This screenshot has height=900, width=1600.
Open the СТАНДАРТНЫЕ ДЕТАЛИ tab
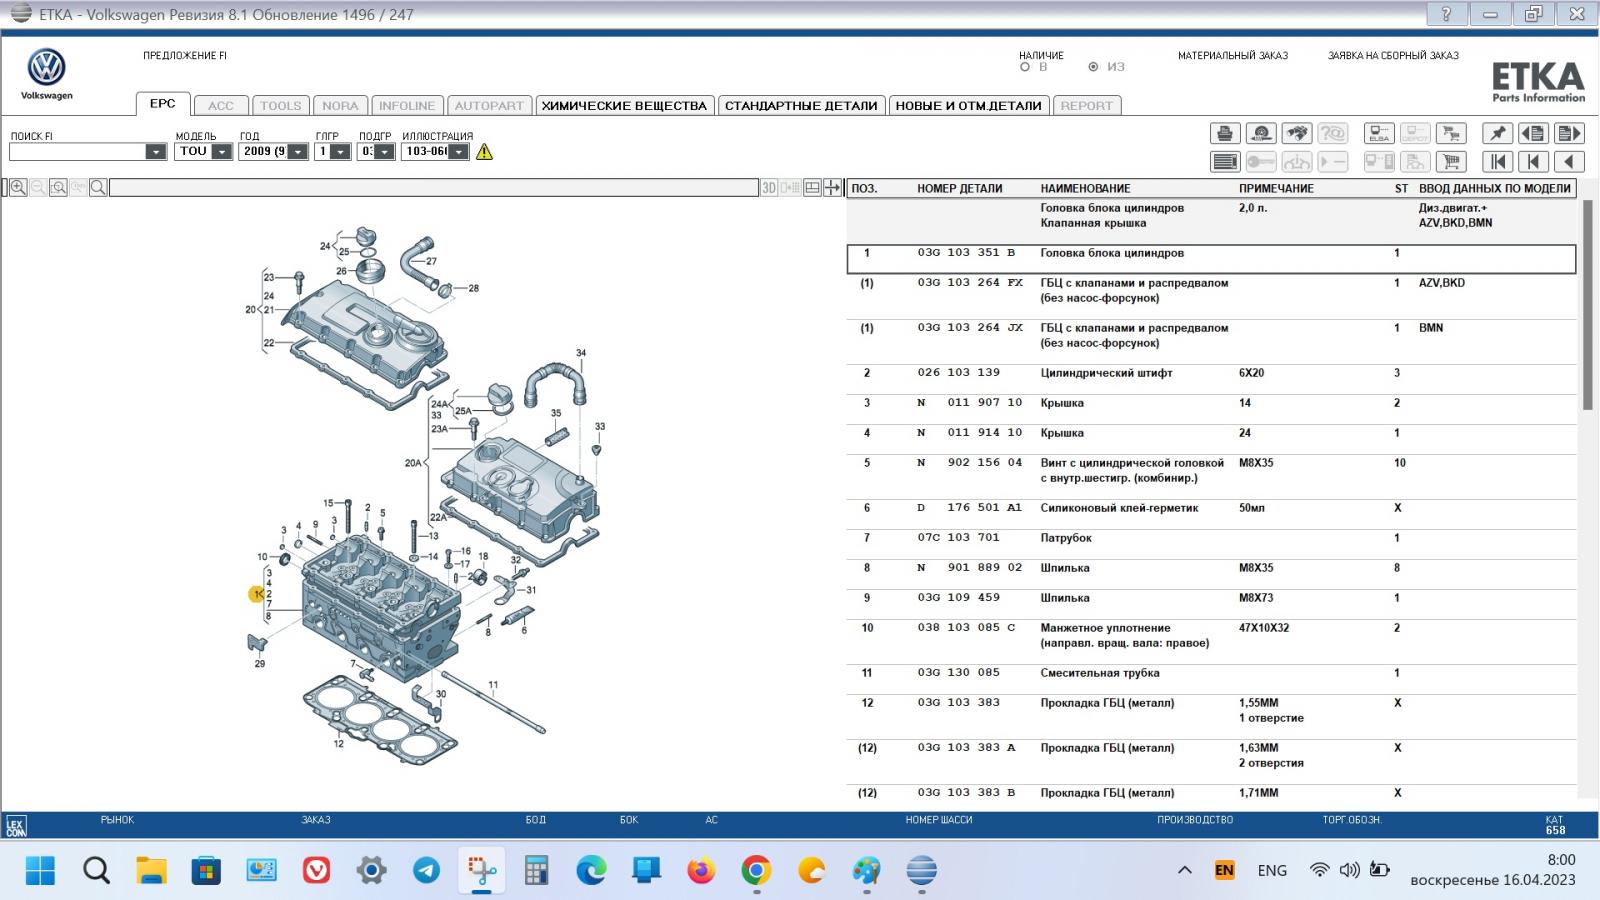pos(801,105)
